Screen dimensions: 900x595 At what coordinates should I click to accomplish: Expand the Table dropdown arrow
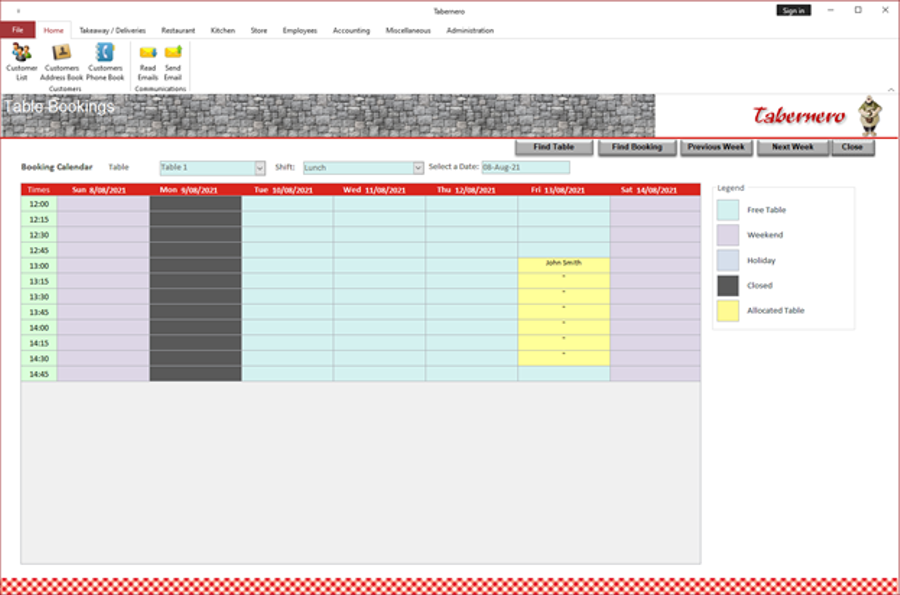[x=259, y=168]
